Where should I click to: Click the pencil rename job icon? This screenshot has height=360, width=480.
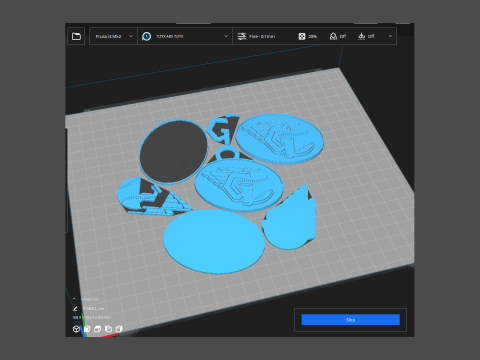click(75, 308)
